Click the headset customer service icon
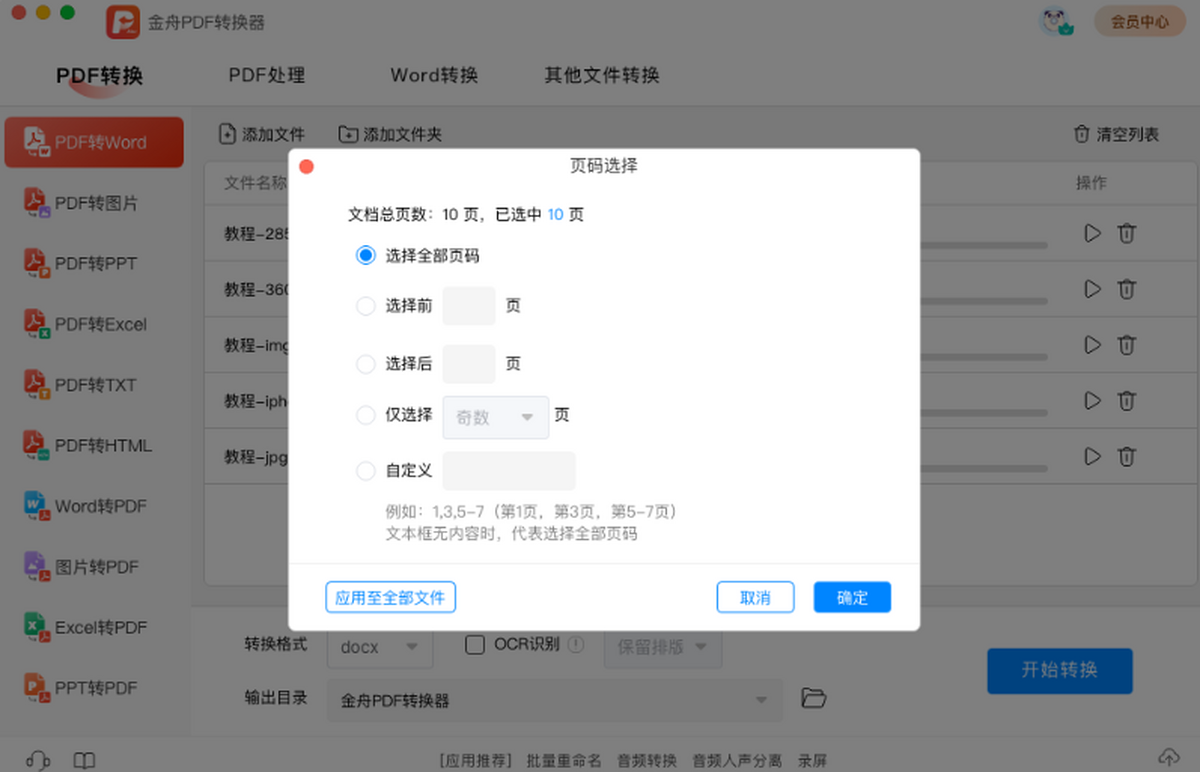The width and height of the screenshot is (1200, 772). (38, 760)
